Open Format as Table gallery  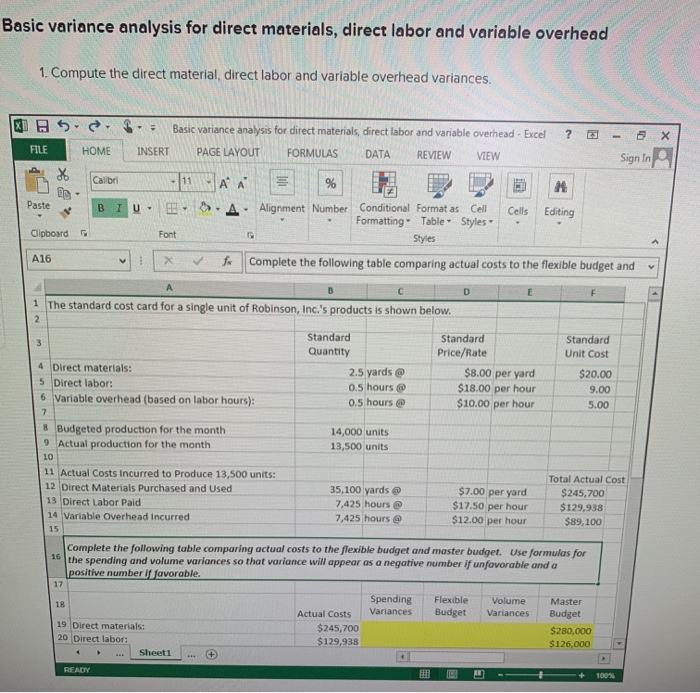click(438, 200)
